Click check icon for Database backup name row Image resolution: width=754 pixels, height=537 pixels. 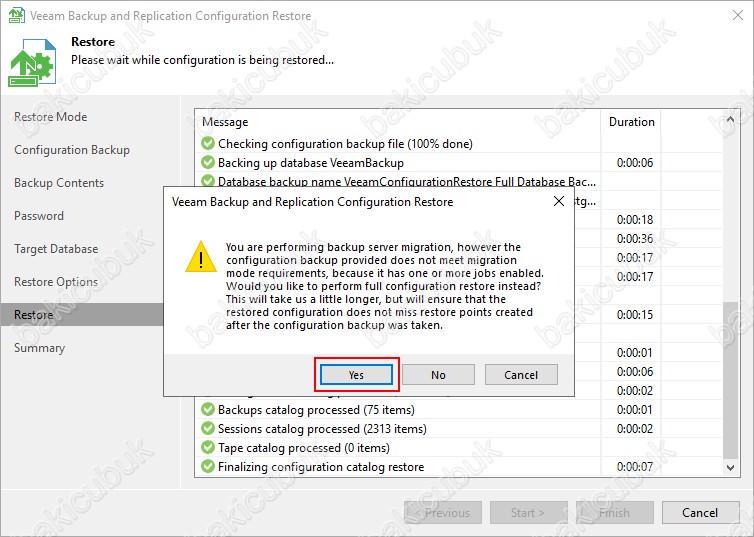[x=208, y=181]
